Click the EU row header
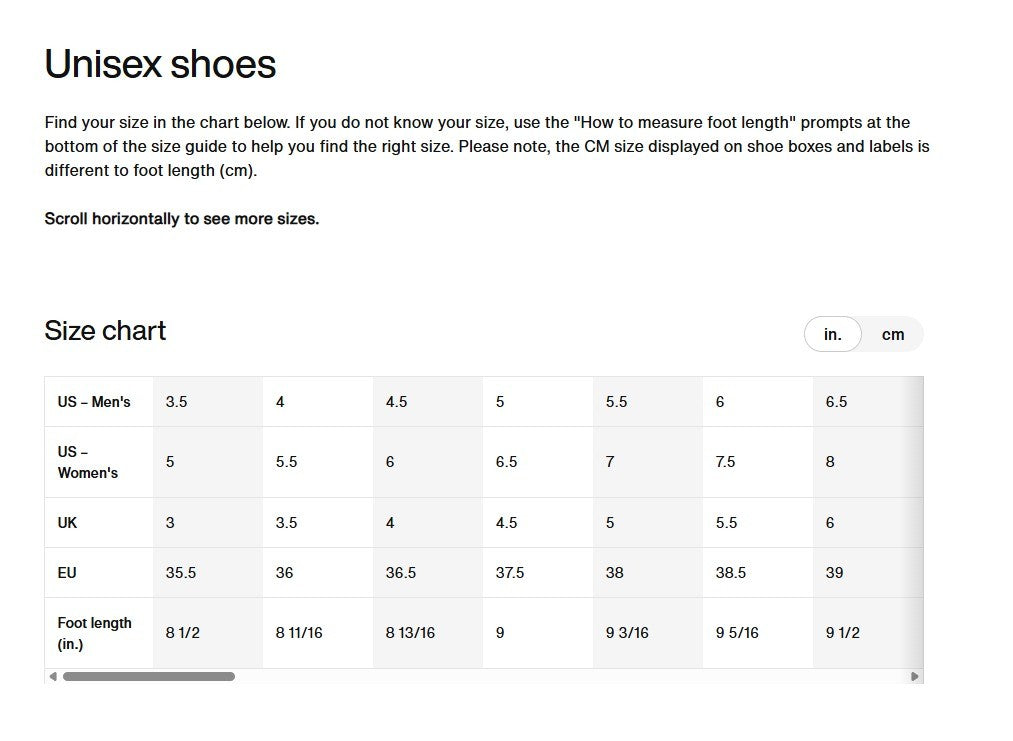The height and width of the screenshot is (741, 1013). click(67, 573)
